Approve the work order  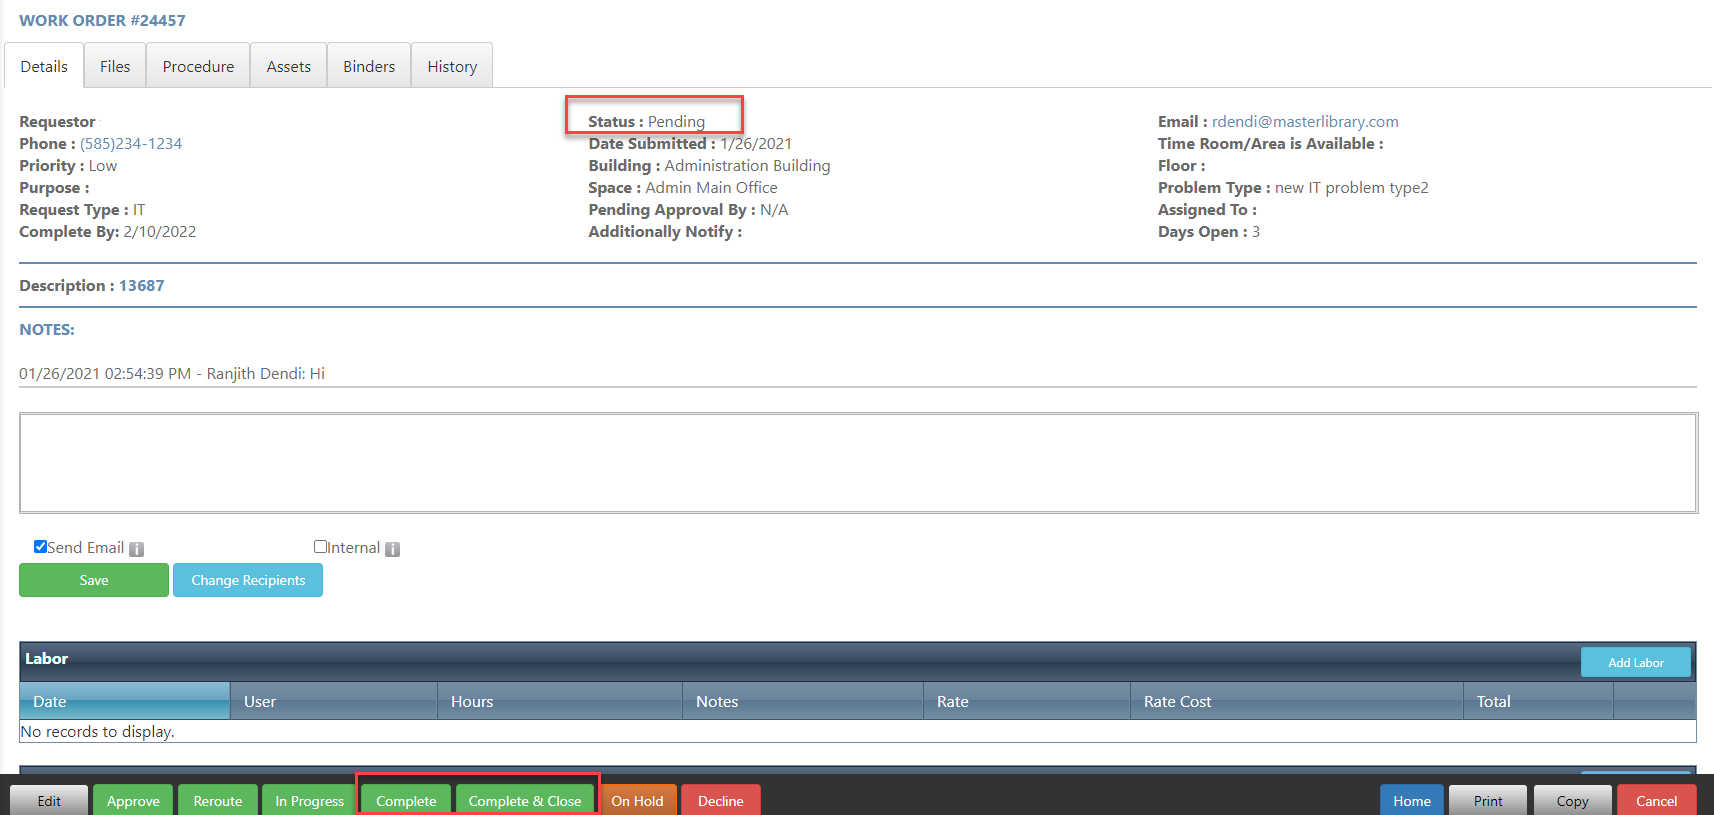tap(133, 800)
